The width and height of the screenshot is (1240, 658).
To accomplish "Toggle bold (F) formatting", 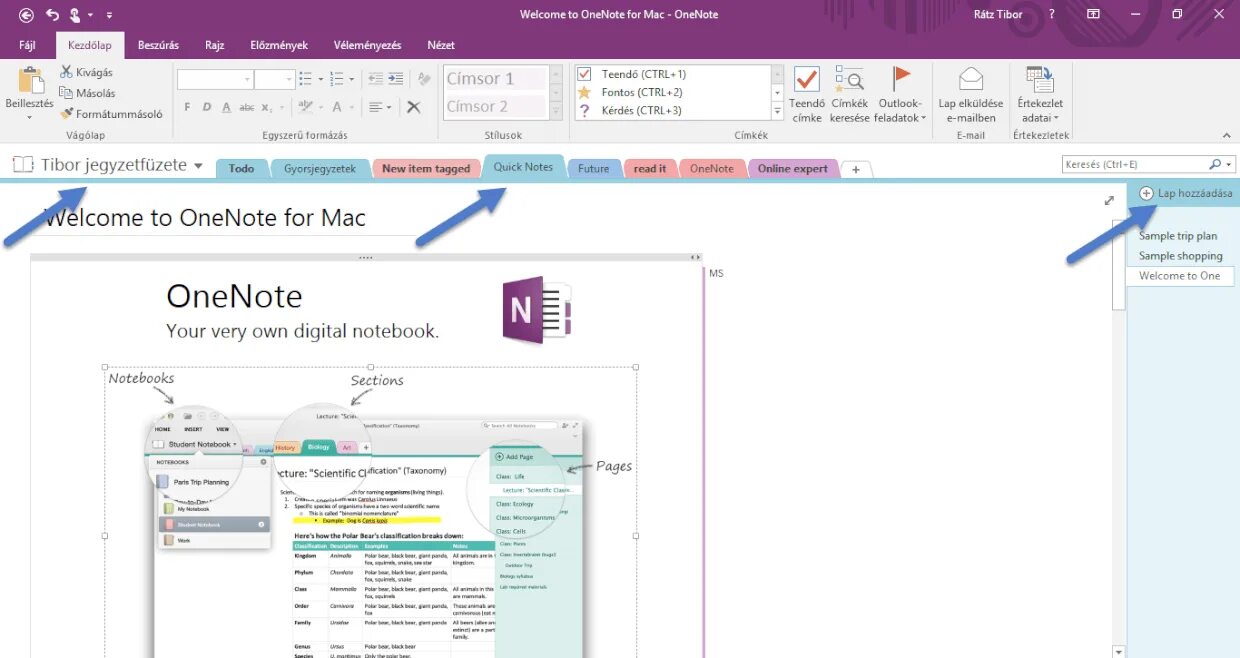I will click(187, 107).
